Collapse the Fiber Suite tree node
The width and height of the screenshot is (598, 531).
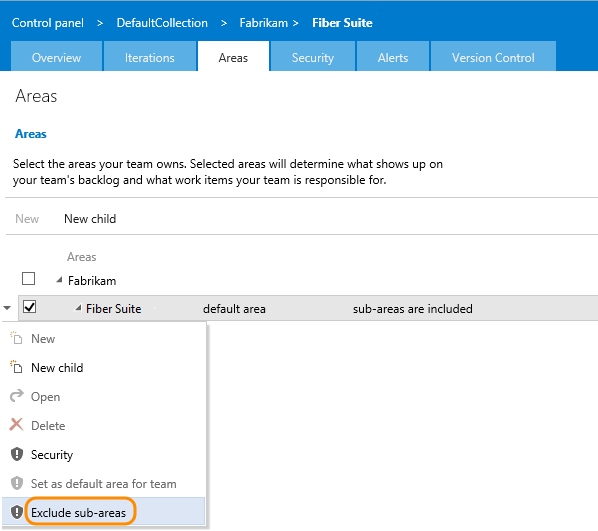[78, 308]
